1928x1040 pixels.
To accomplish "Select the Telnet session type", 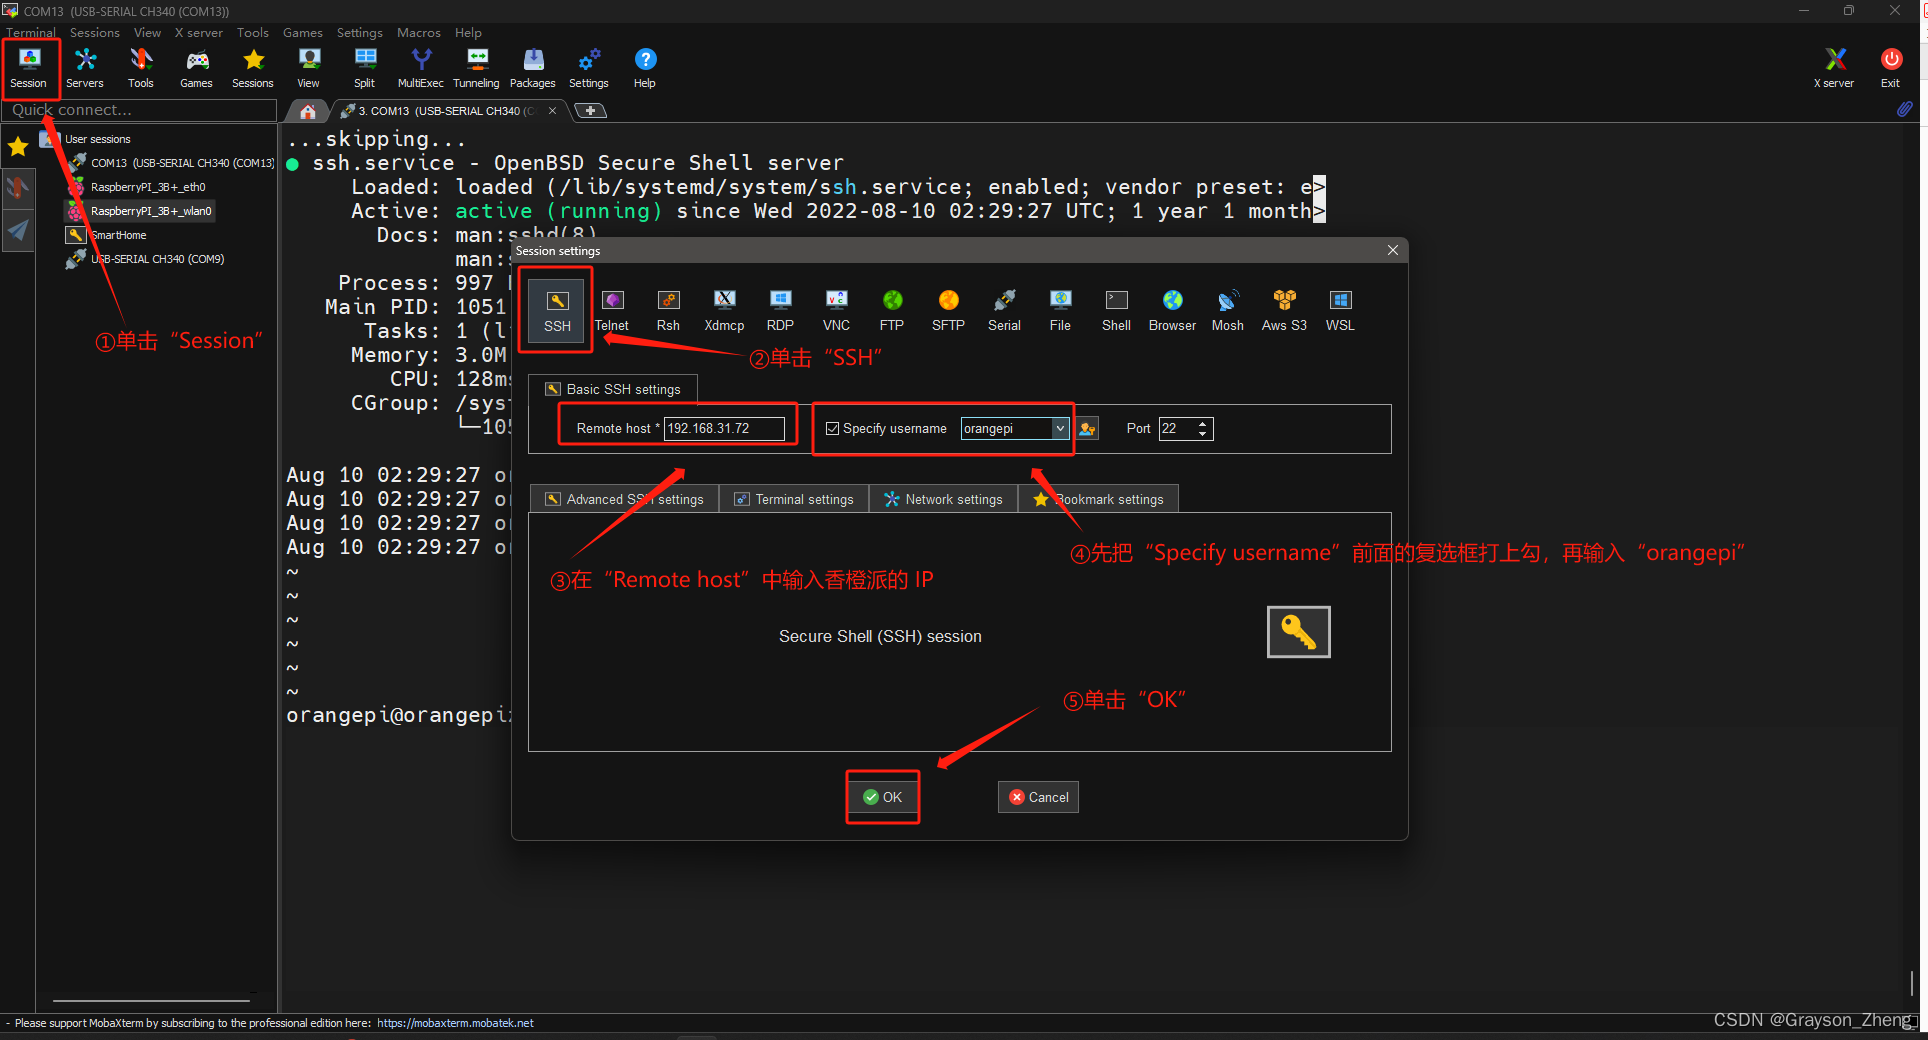I will coord(612,310).
